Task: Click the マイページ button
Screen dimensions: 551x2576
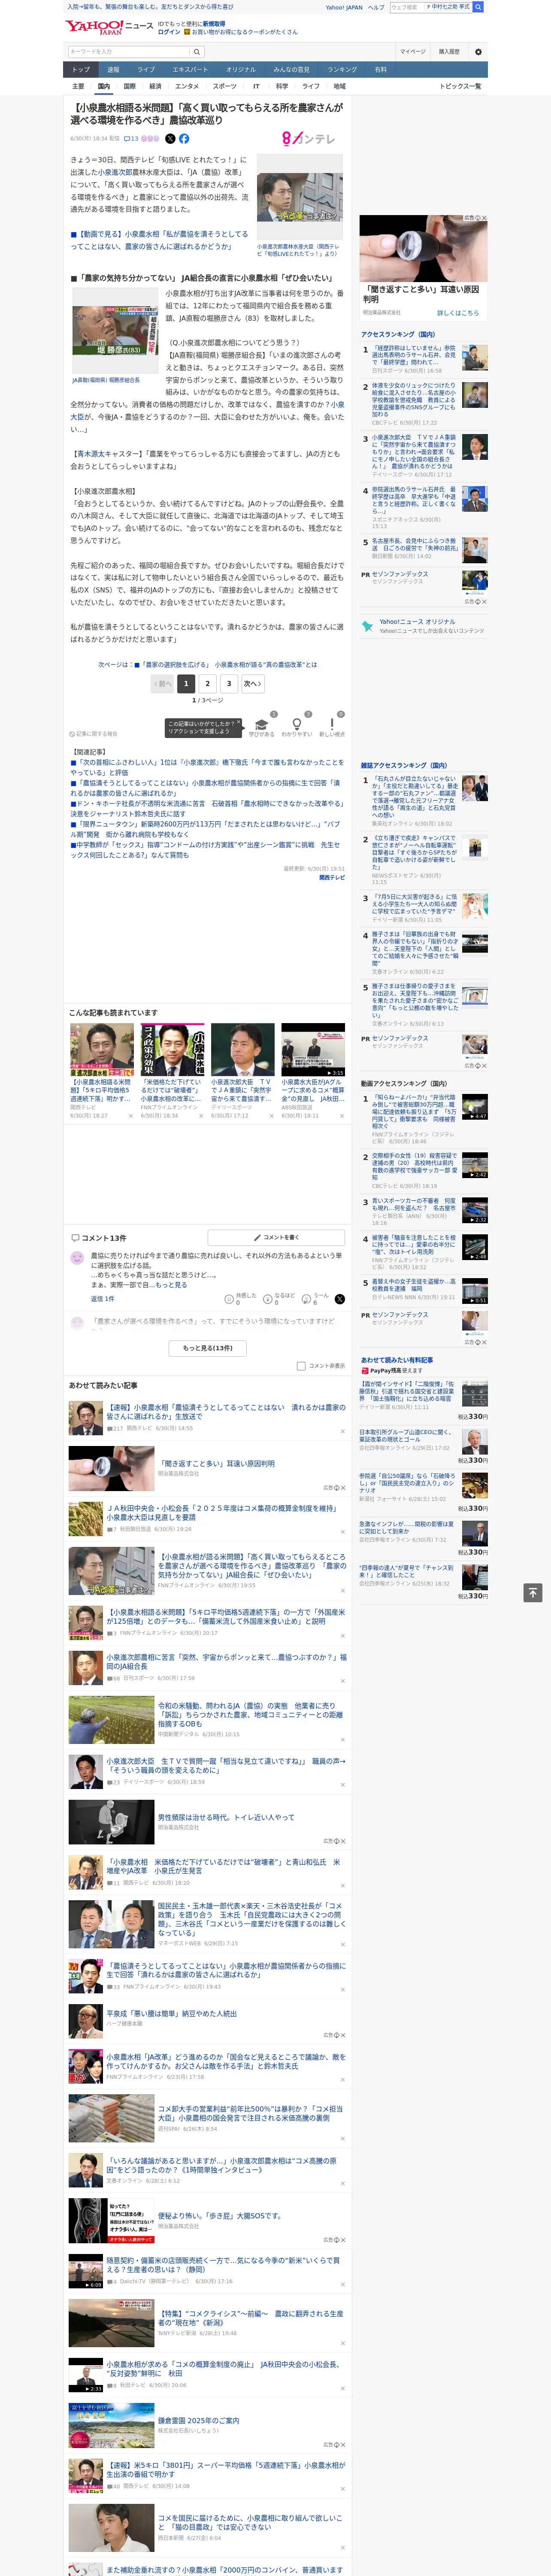Action: click(412, 52)
